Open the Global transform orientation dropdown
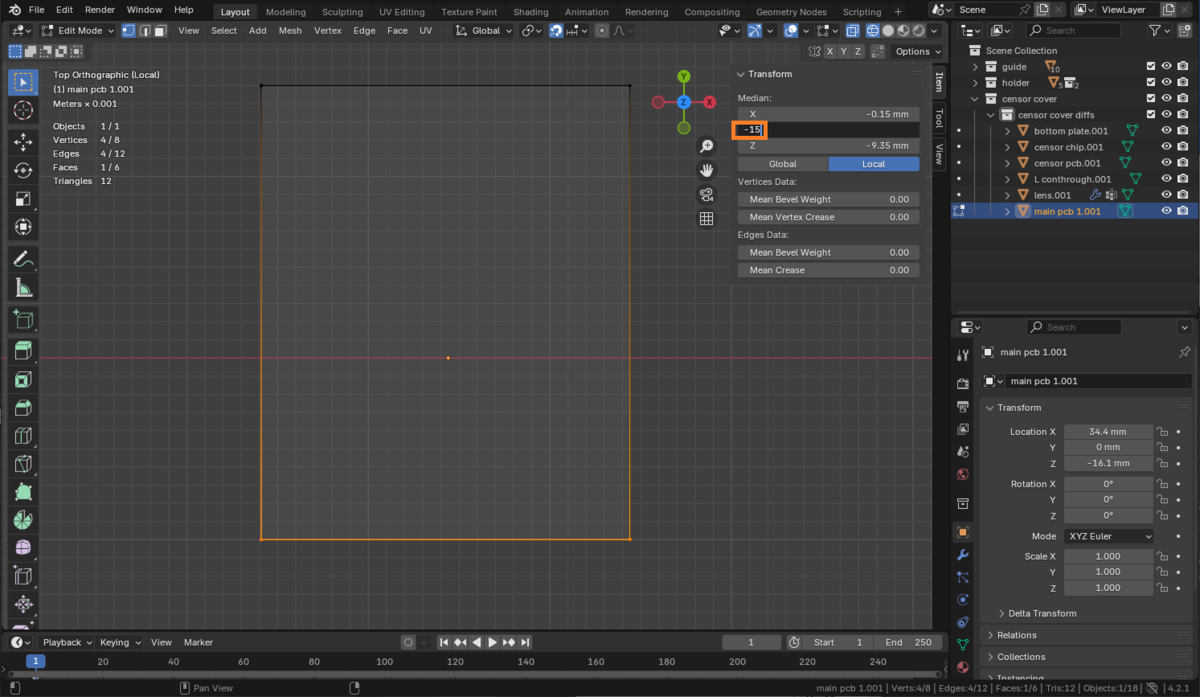 coord(484,30)
